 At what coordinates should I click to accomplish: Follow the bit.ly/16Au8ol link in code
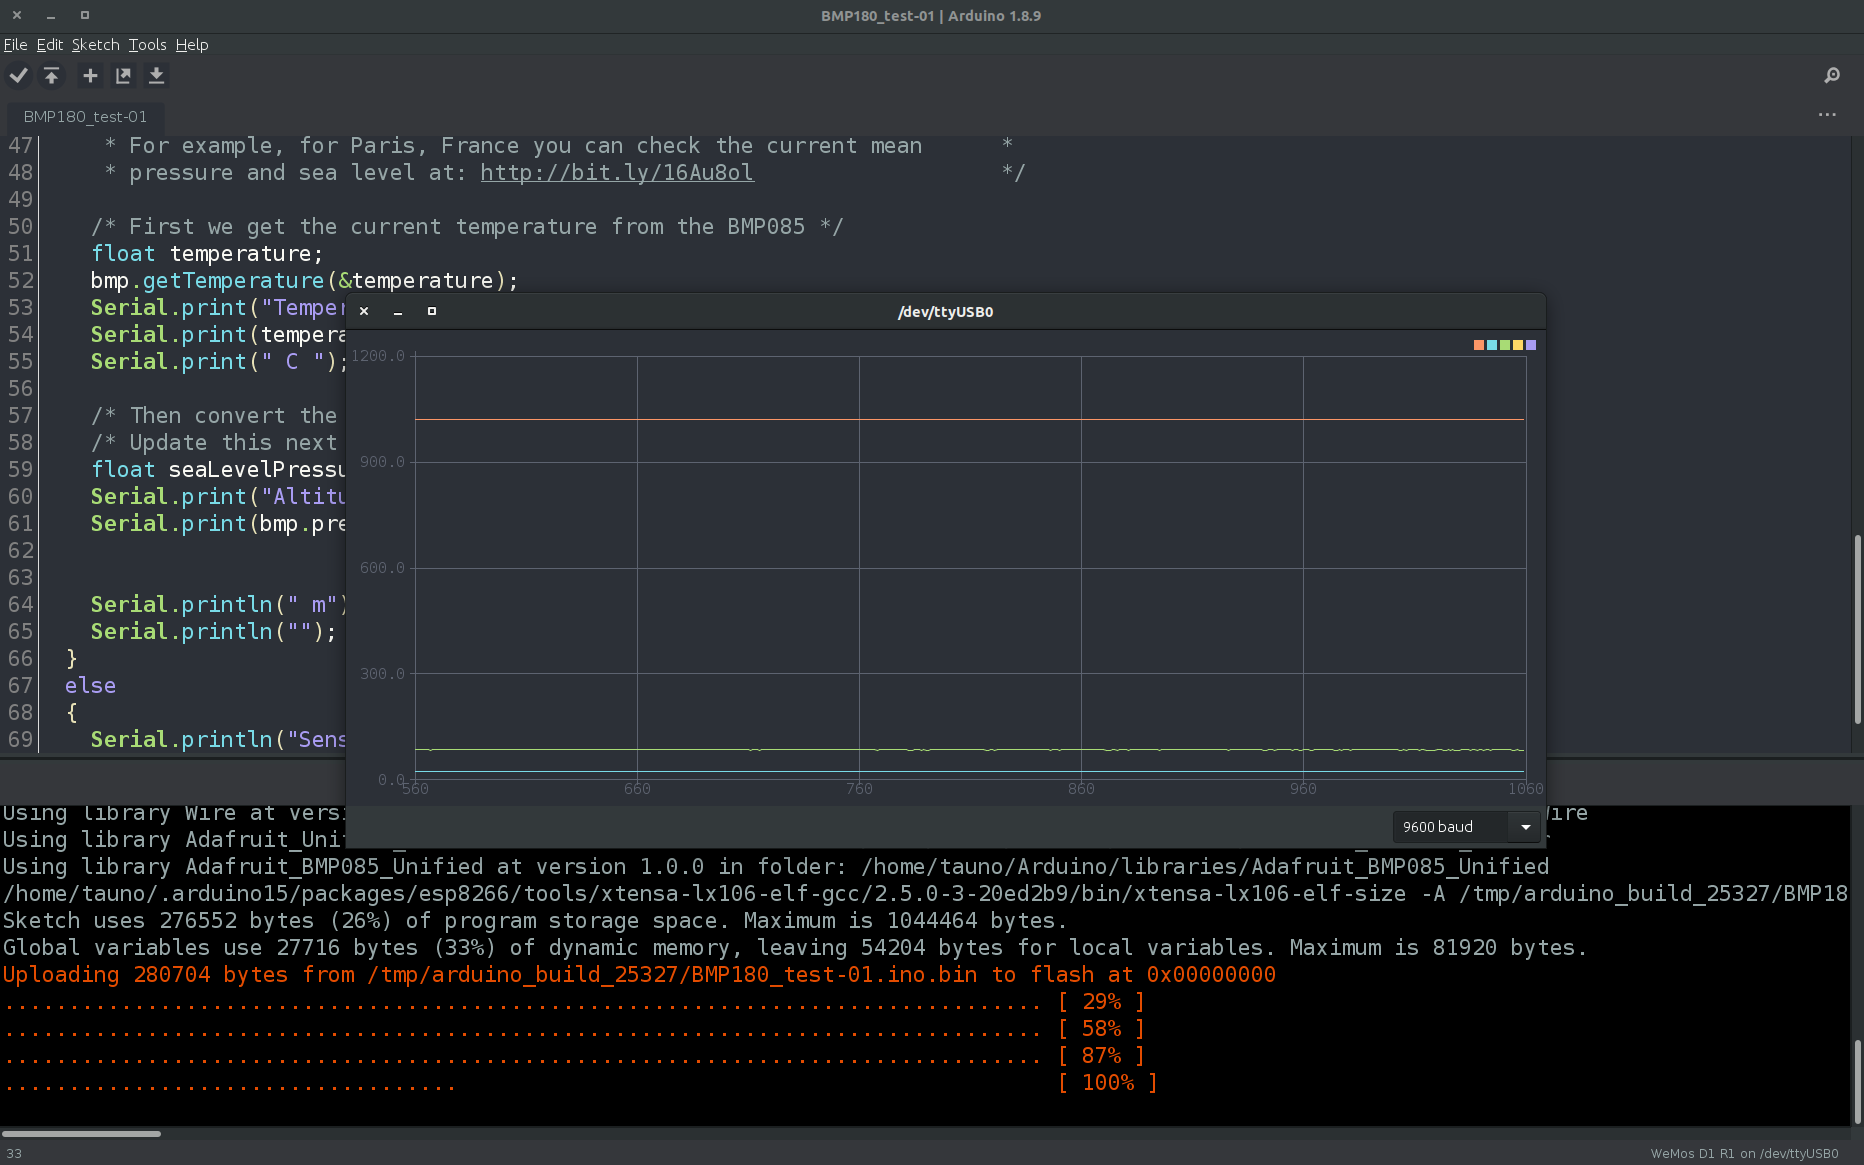click(616, 173)
